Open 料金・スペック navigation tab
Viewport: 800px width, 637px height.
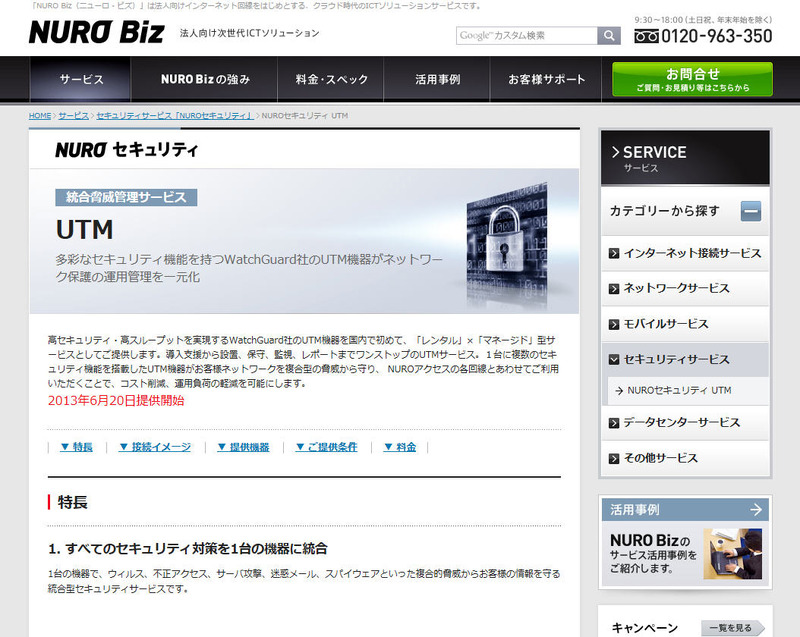click(x=332, y=79)
